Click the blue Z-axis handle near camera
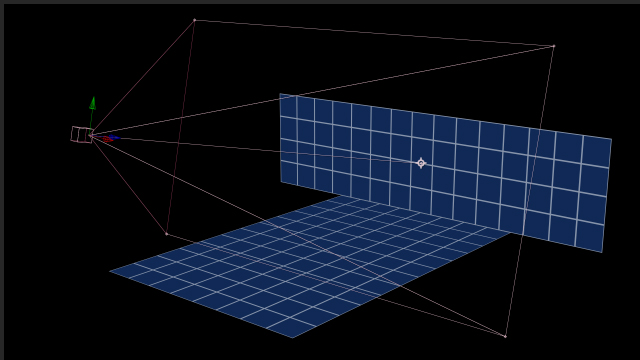The image size is (640, 360). 115,138
